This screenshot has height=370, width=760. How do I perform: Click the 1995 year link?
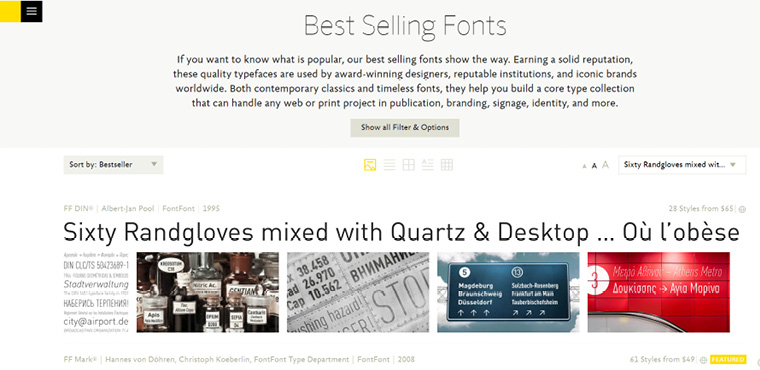pyautogui.click(x=211, y=209)
